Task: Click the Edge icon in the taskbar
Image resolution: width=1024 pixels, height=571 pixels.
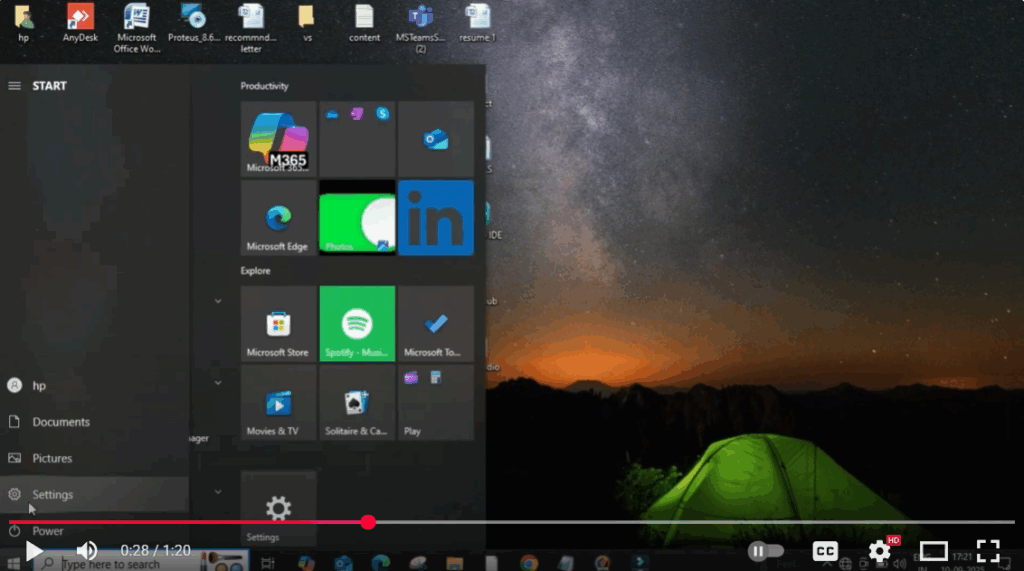Action: tap(381, 563)
